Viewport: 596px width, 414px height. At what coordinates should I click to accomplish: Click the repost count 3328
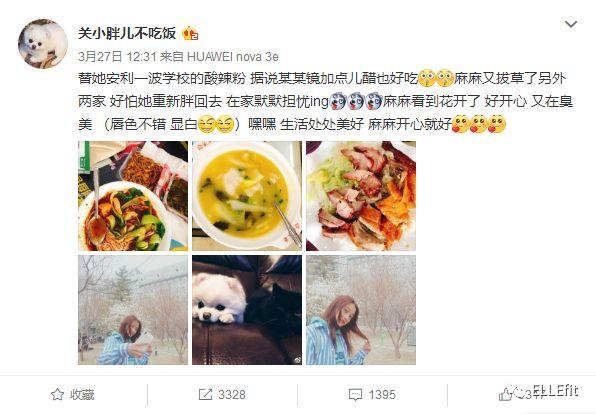232,395
